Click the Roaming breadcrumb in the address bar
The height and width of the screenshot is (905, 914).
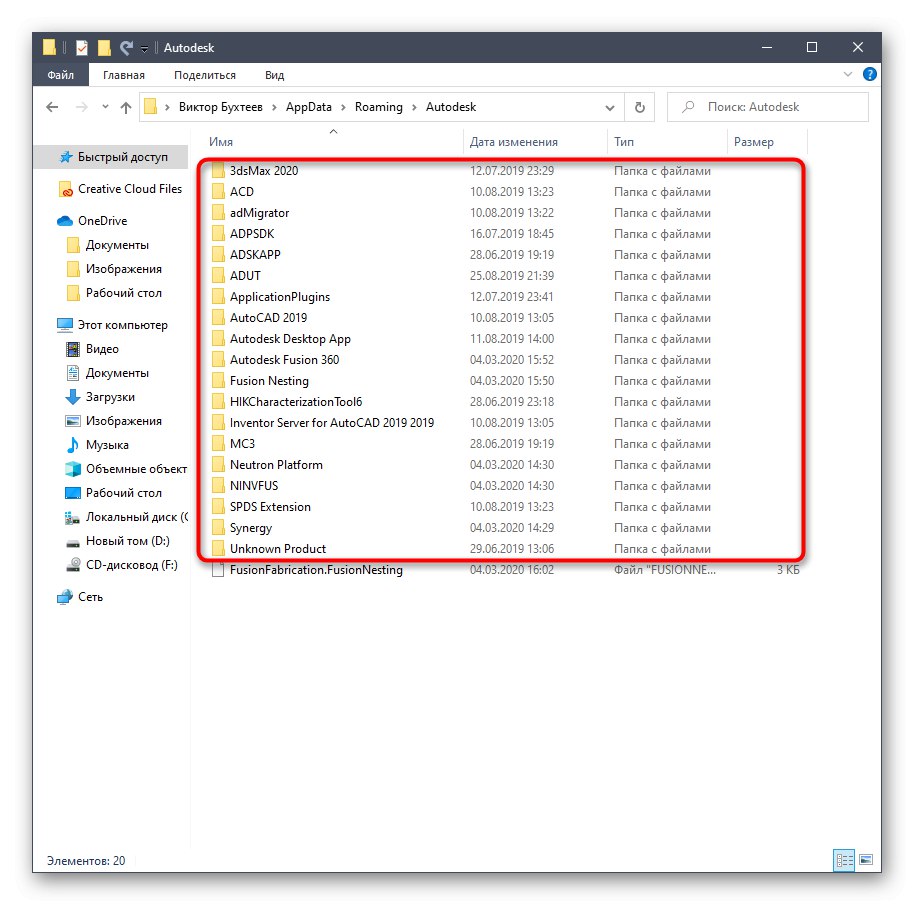[378, 107]
